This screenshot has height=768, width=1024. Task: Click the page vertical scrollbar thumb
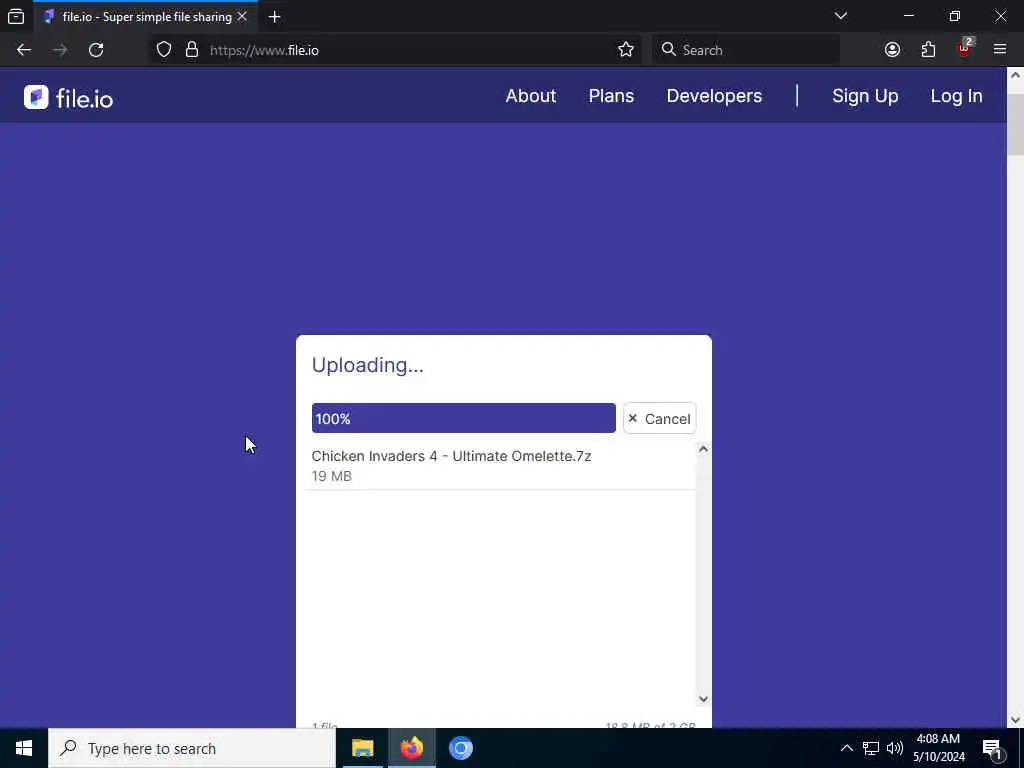click(x=1015, y=124)
